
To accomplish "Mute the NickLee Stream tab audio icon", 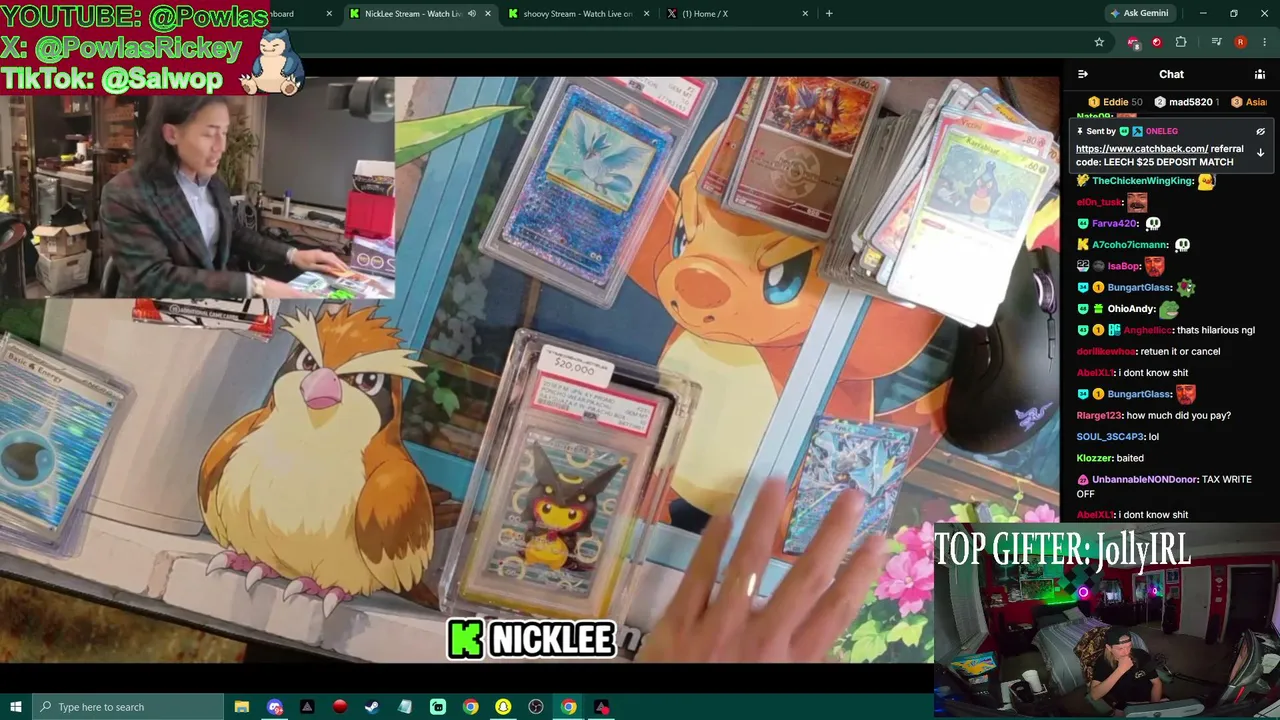I will pyautogui.click(x=472, y=14).
